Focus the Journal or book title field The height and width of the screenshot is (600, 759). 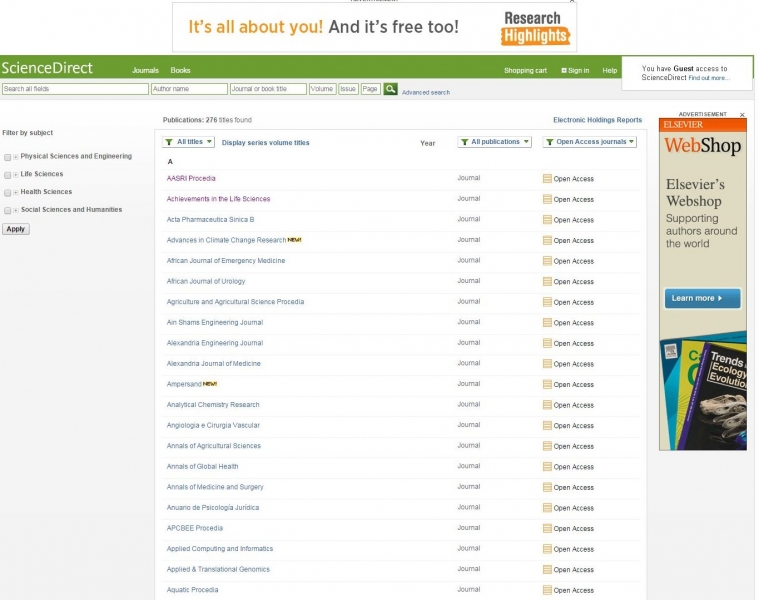pos(268,89)
